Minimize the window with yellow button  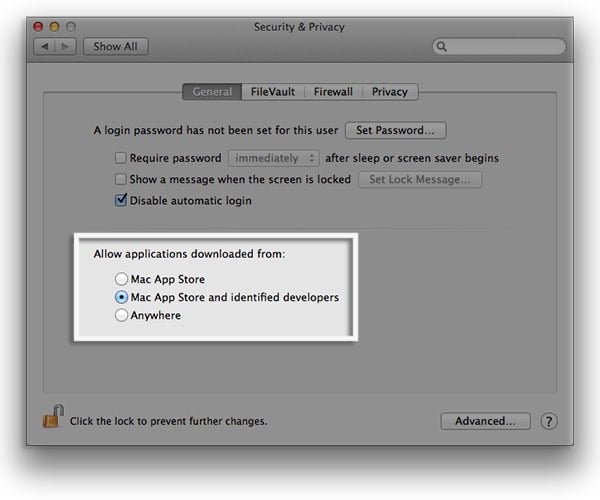[x=54, y=26]
